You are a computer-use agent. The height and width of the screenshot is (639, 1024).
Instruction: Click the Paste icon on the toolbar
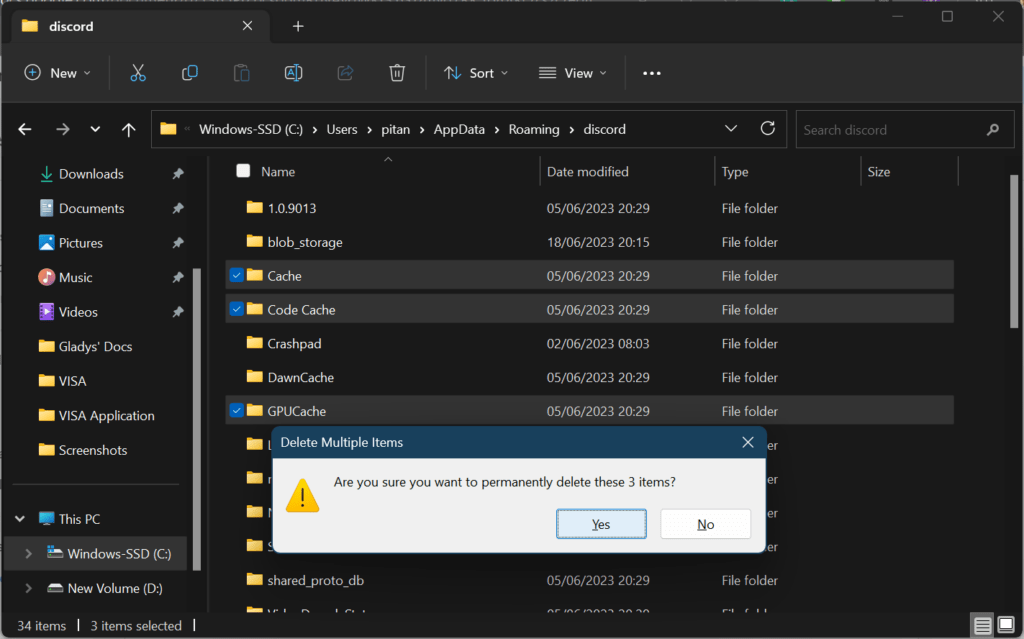point(240,72)
